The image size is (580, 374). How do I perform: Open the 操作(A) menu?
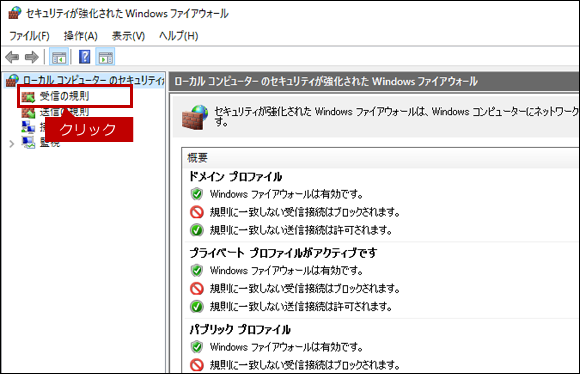(x=81, y=36)
